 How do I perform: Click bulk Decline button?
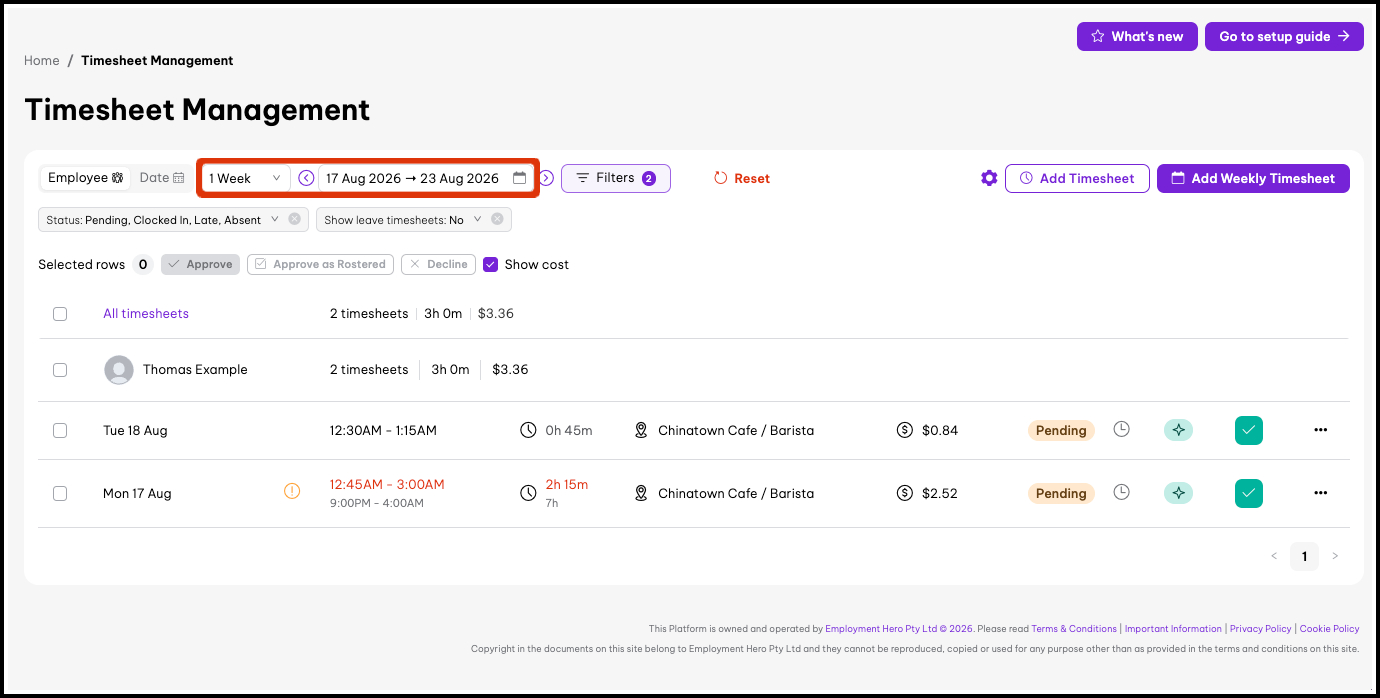pyautogui.click(x=438, y=264)
